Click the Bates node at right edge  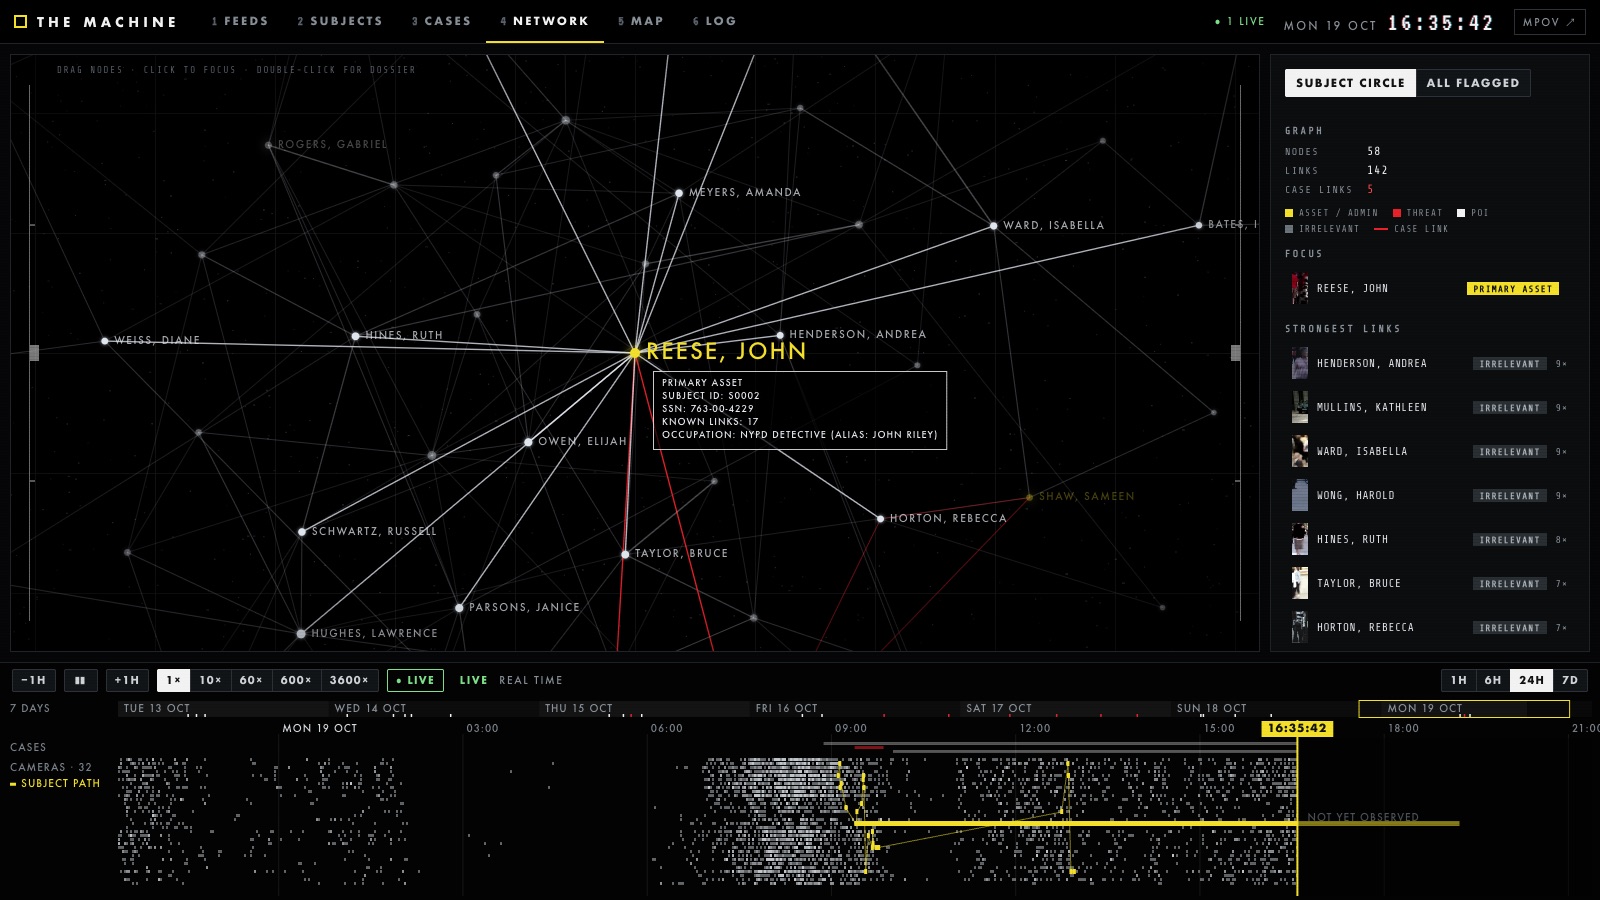(x=1199, y=225)
